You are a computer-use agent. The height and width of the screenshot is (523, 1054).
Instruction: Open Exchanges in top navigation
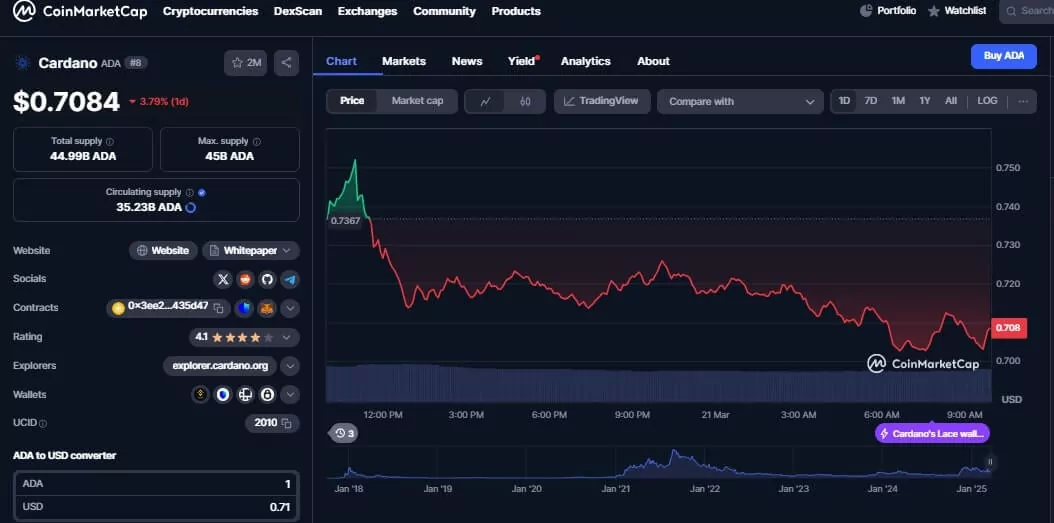tap(367, 11)
